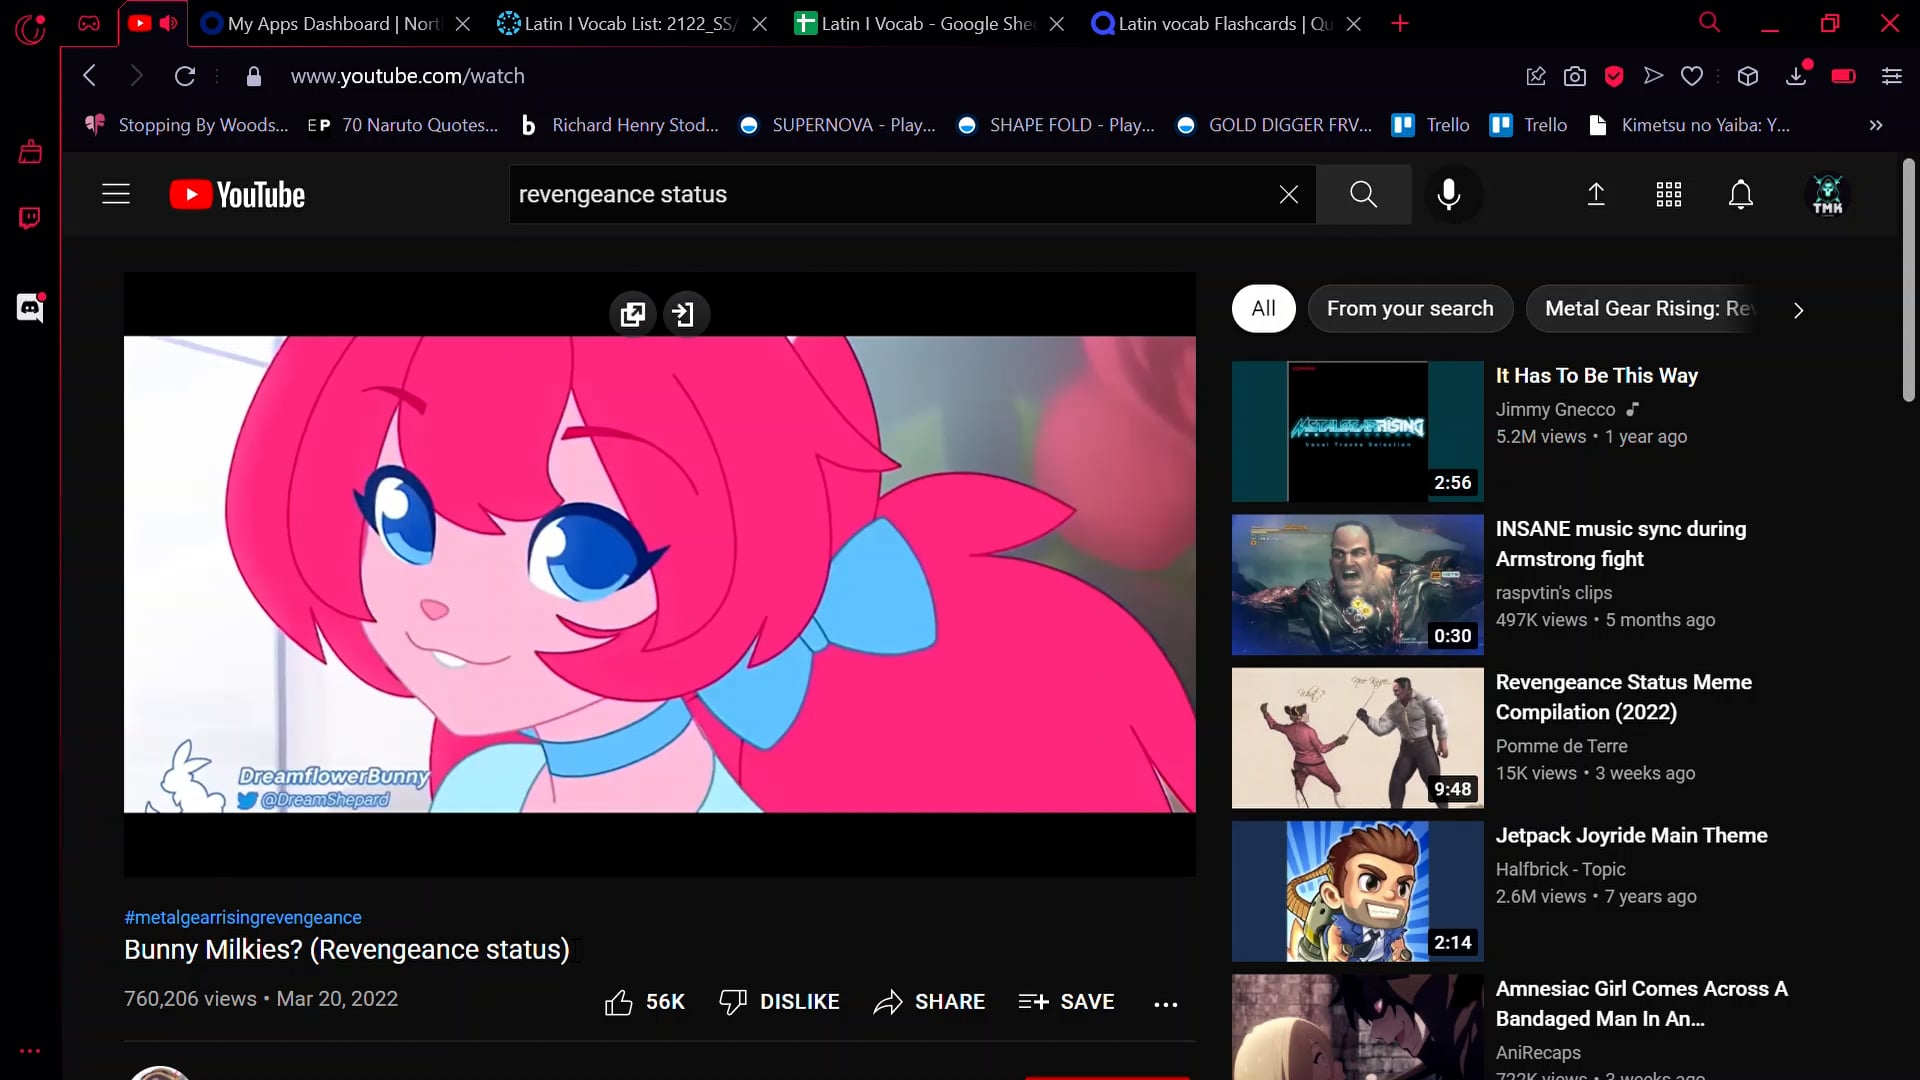Take a snapshot with camera icon
Viewport: 1920px width, 1080px height.
tap(1575, 76)
